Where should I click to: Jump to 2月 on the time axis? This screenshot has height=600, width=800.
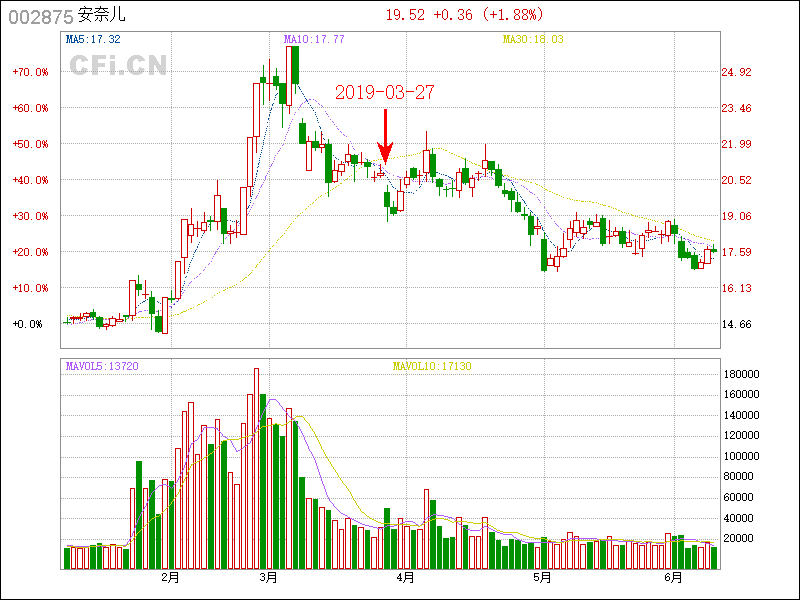tap(169, 578)
